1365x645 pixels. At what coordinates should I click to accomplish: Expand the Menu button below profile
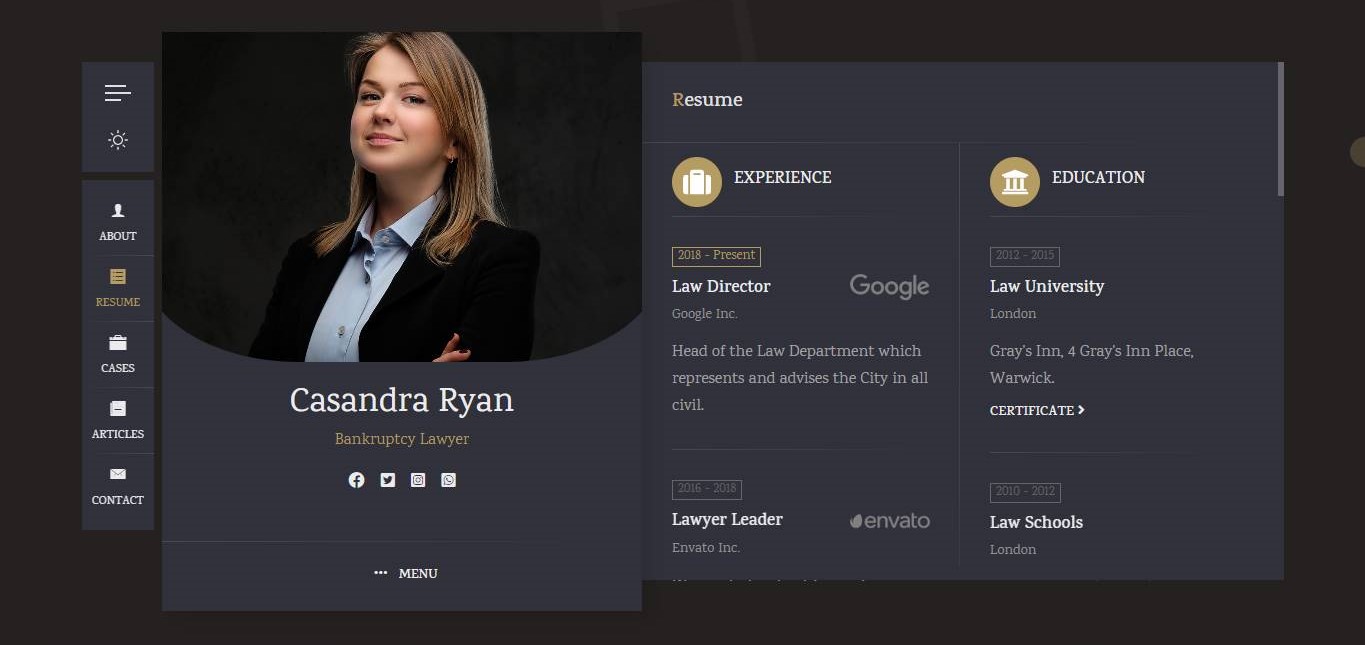coord(406,573)
